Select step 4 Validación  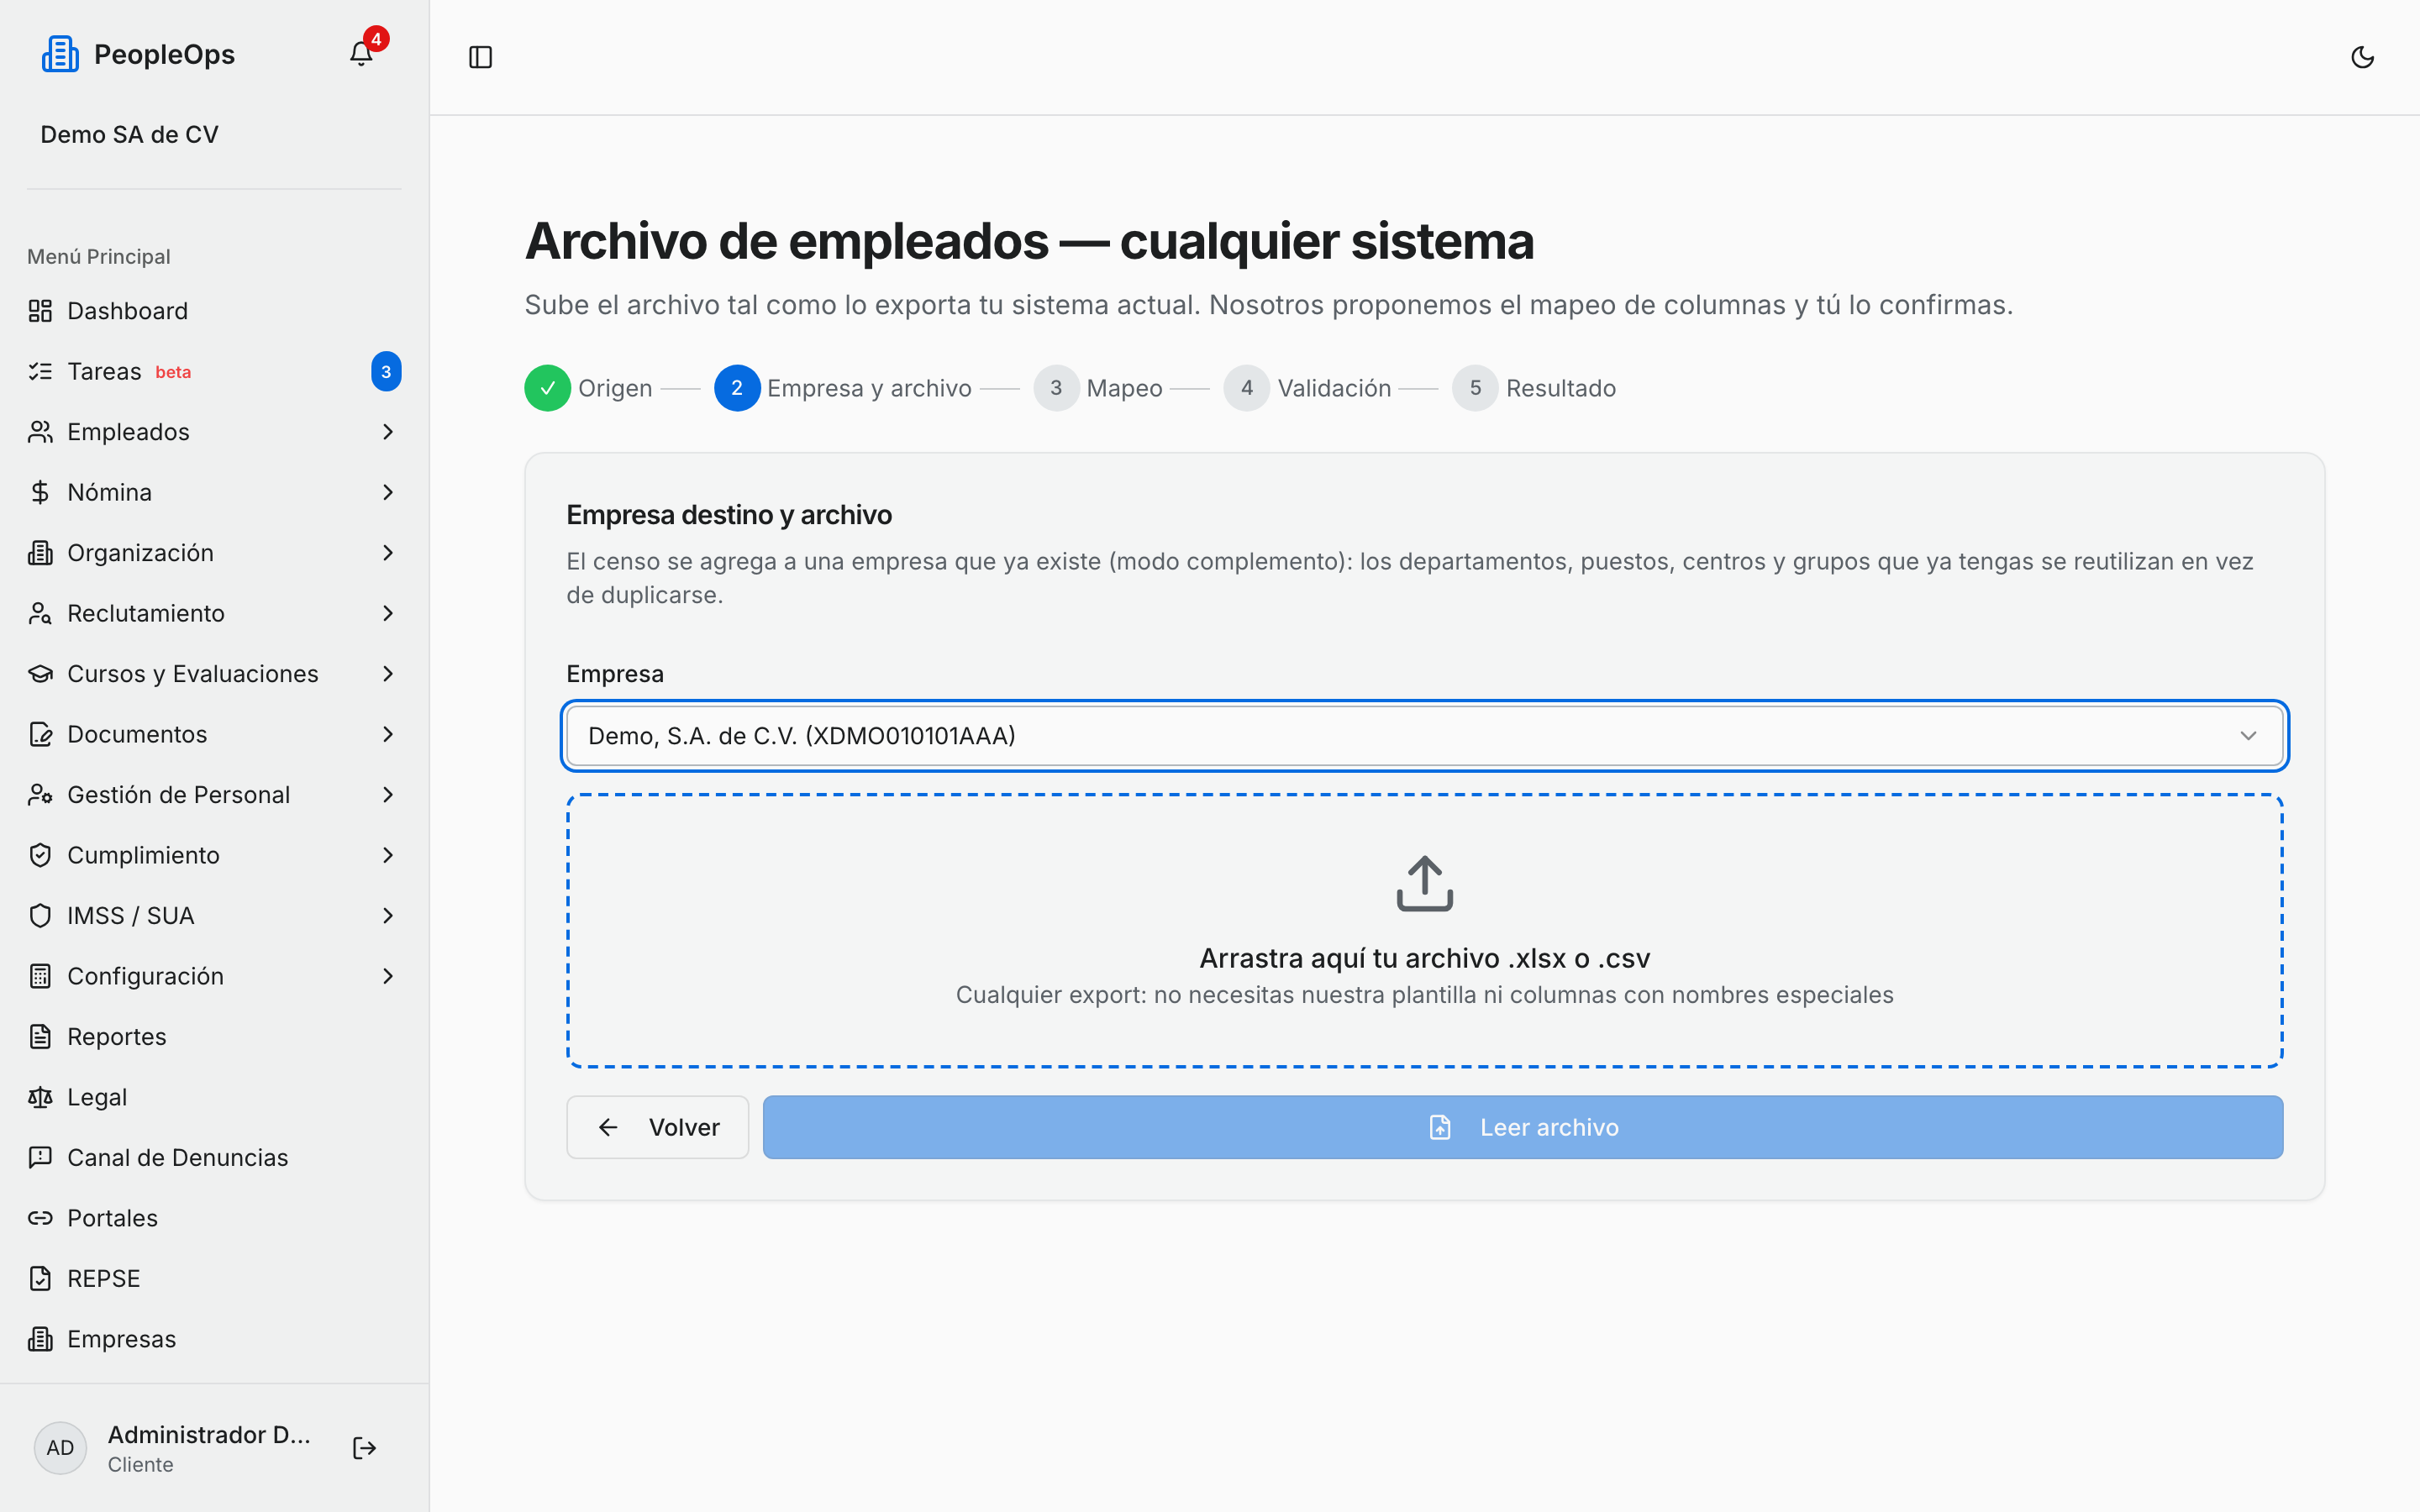coord(1307,388)
